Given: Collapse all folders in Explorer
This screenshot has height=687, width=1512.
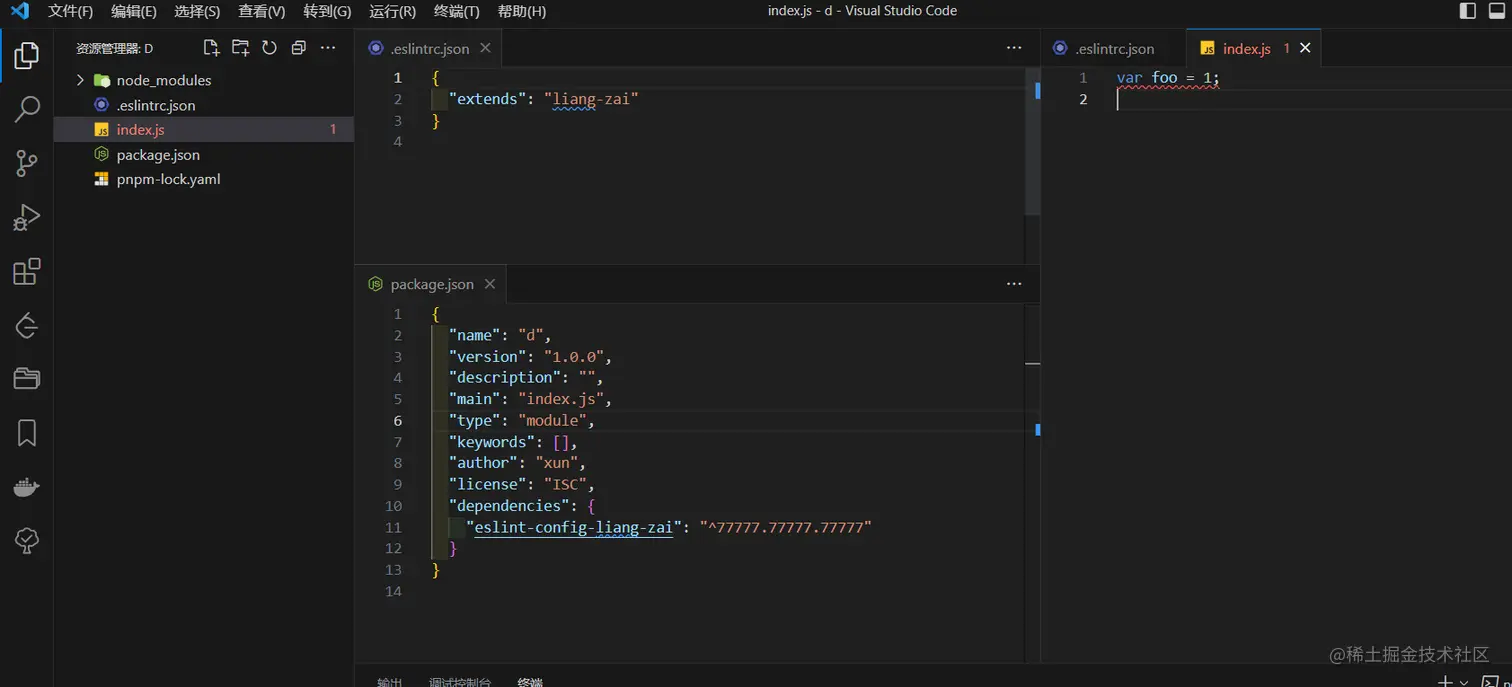Looking at the screenshot, I should click(298, 48).
